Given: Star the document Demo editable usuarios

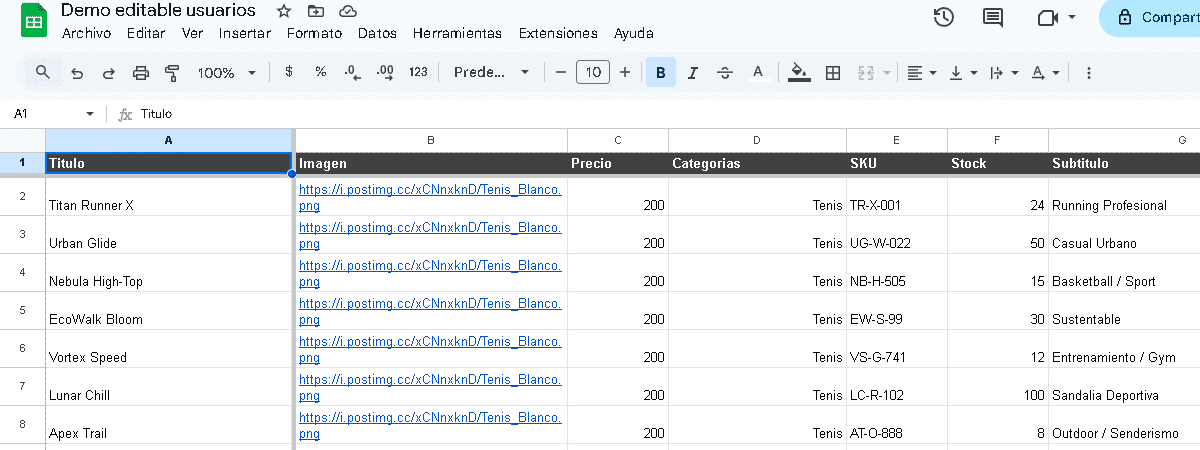Looking at the screenshot, I should click(x=284, y=11).
